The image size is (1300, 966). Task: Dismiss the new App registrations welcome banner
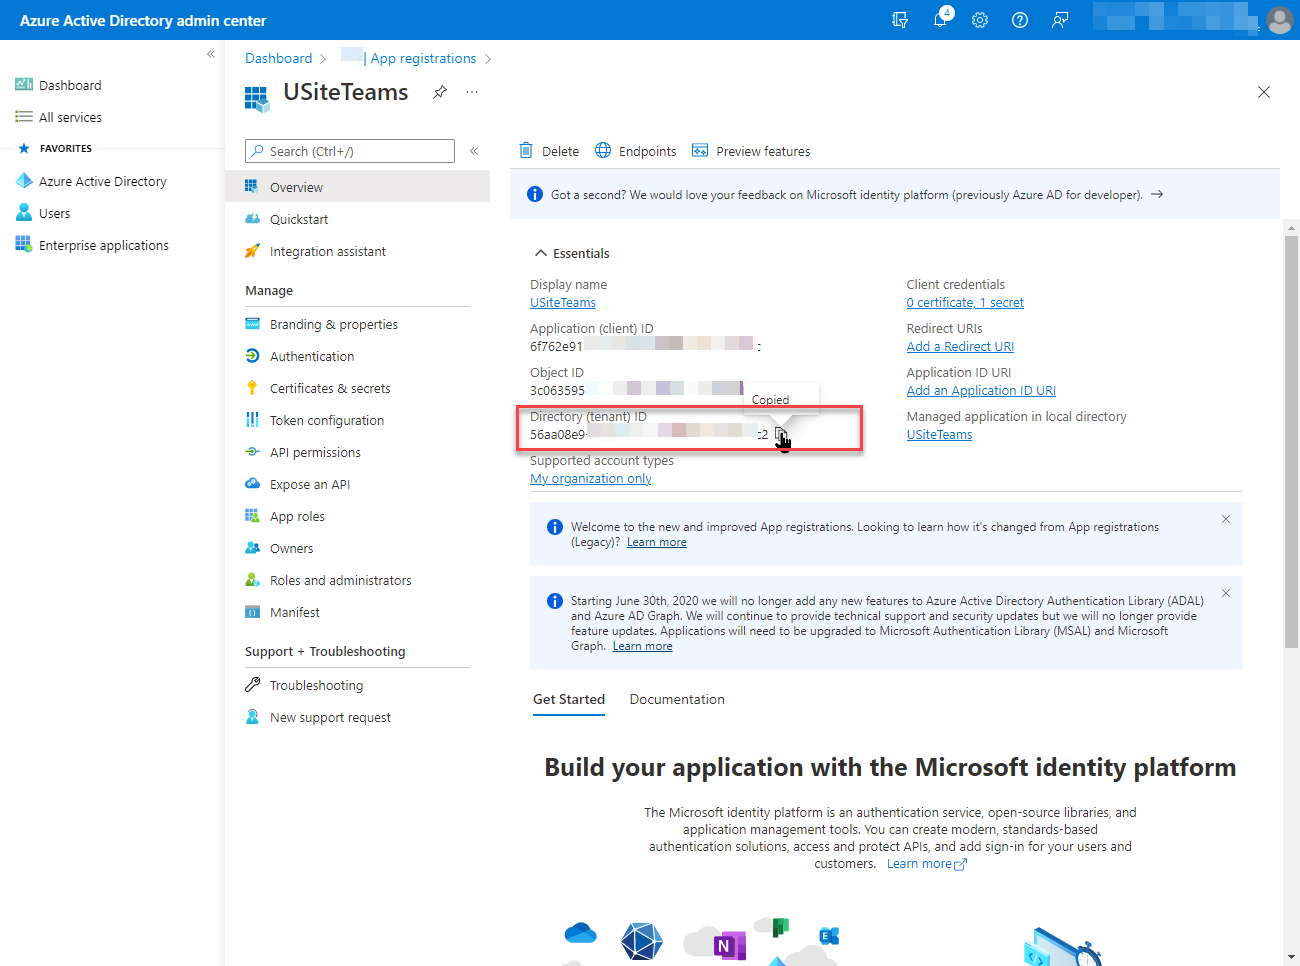tap(1226, 519)
